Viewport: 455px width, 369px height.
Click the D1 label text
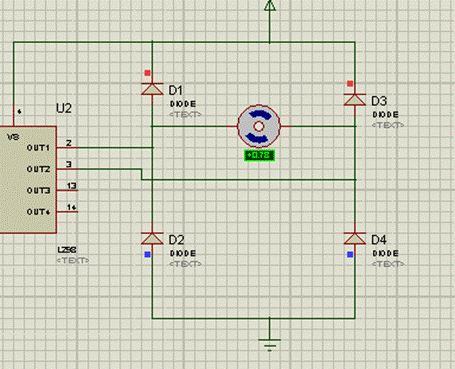(176, 90)
